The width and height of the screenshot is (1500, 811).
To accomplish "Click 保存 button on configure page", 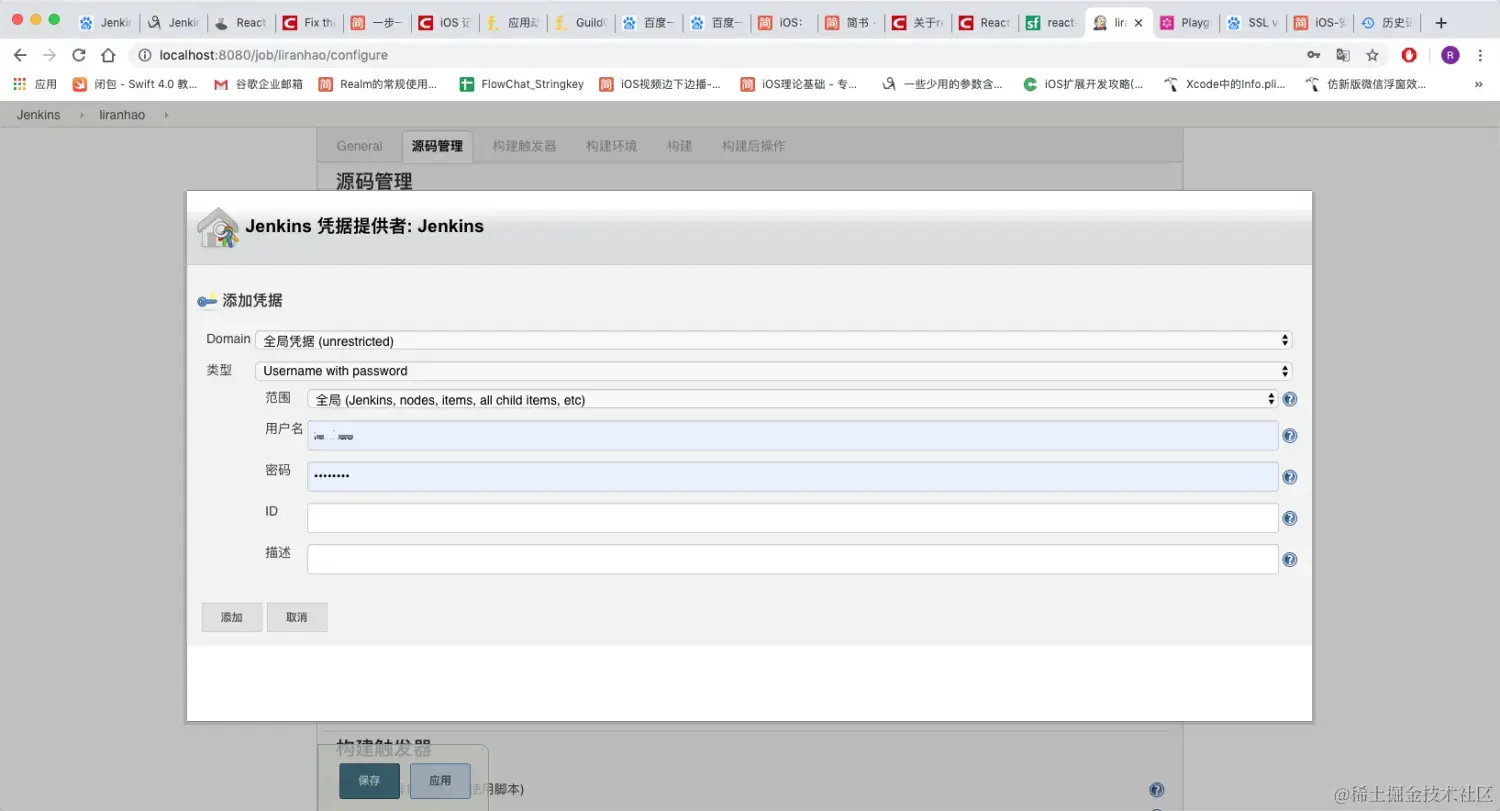I will (x=369, y=781).
